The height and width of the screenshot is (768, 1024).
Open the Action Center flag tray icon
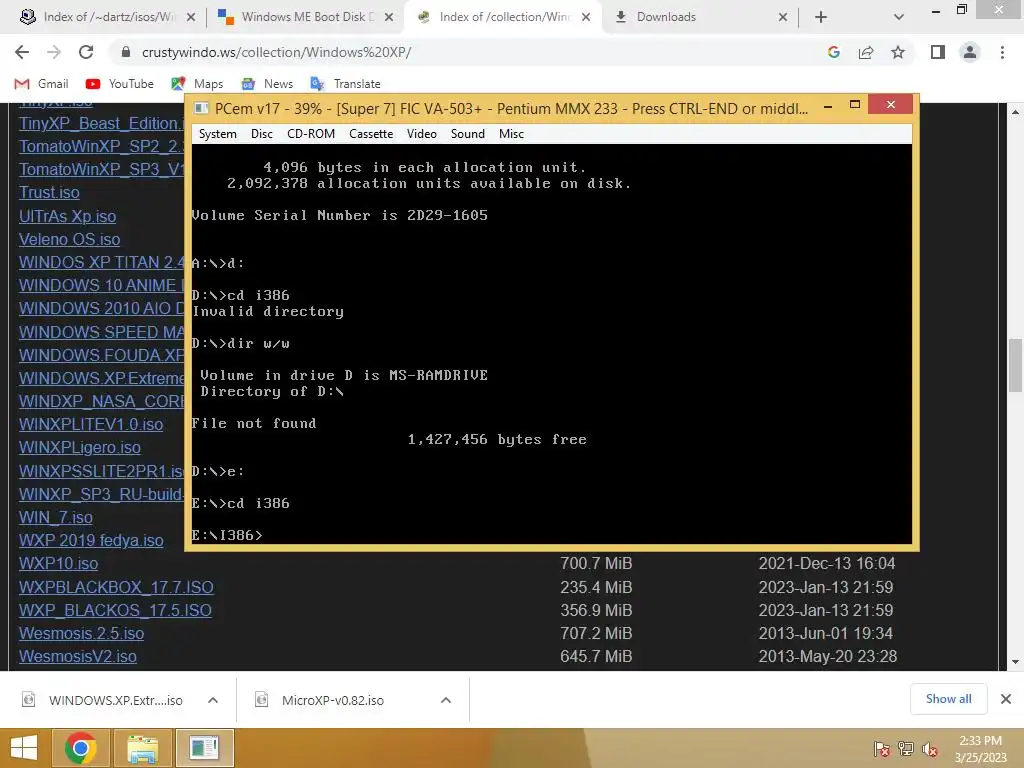pyautogui.click(x=881, y=748)
